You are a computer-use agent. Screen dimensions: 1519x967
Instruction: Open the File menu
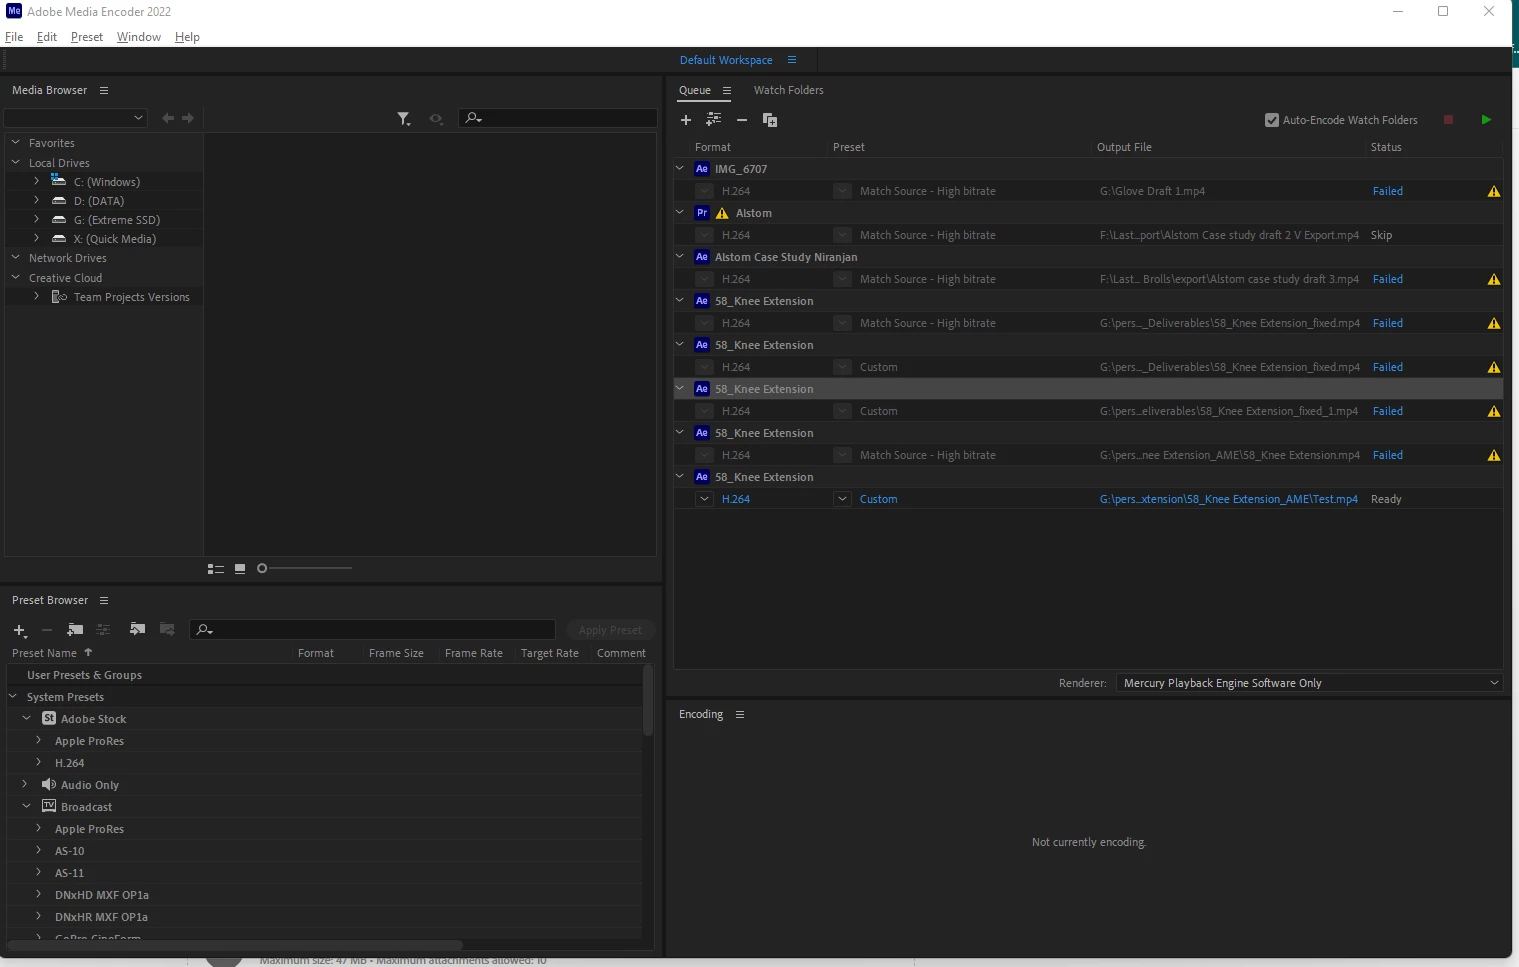coord(14,37)
